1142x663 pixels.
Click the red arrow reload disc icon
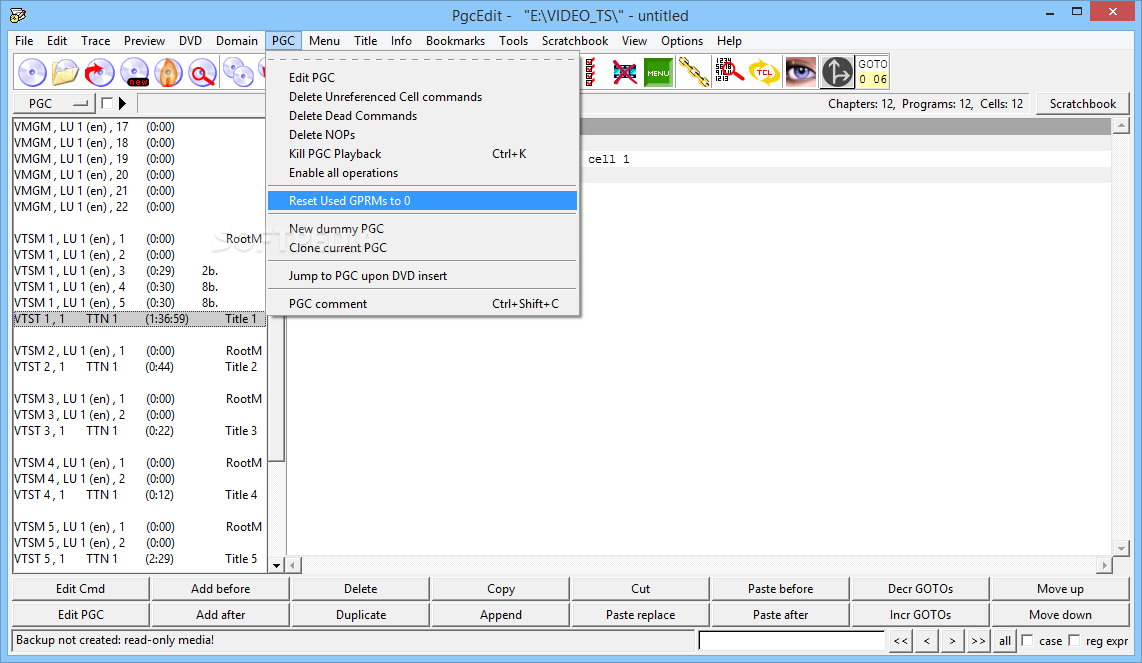click(x=100, y=72)
